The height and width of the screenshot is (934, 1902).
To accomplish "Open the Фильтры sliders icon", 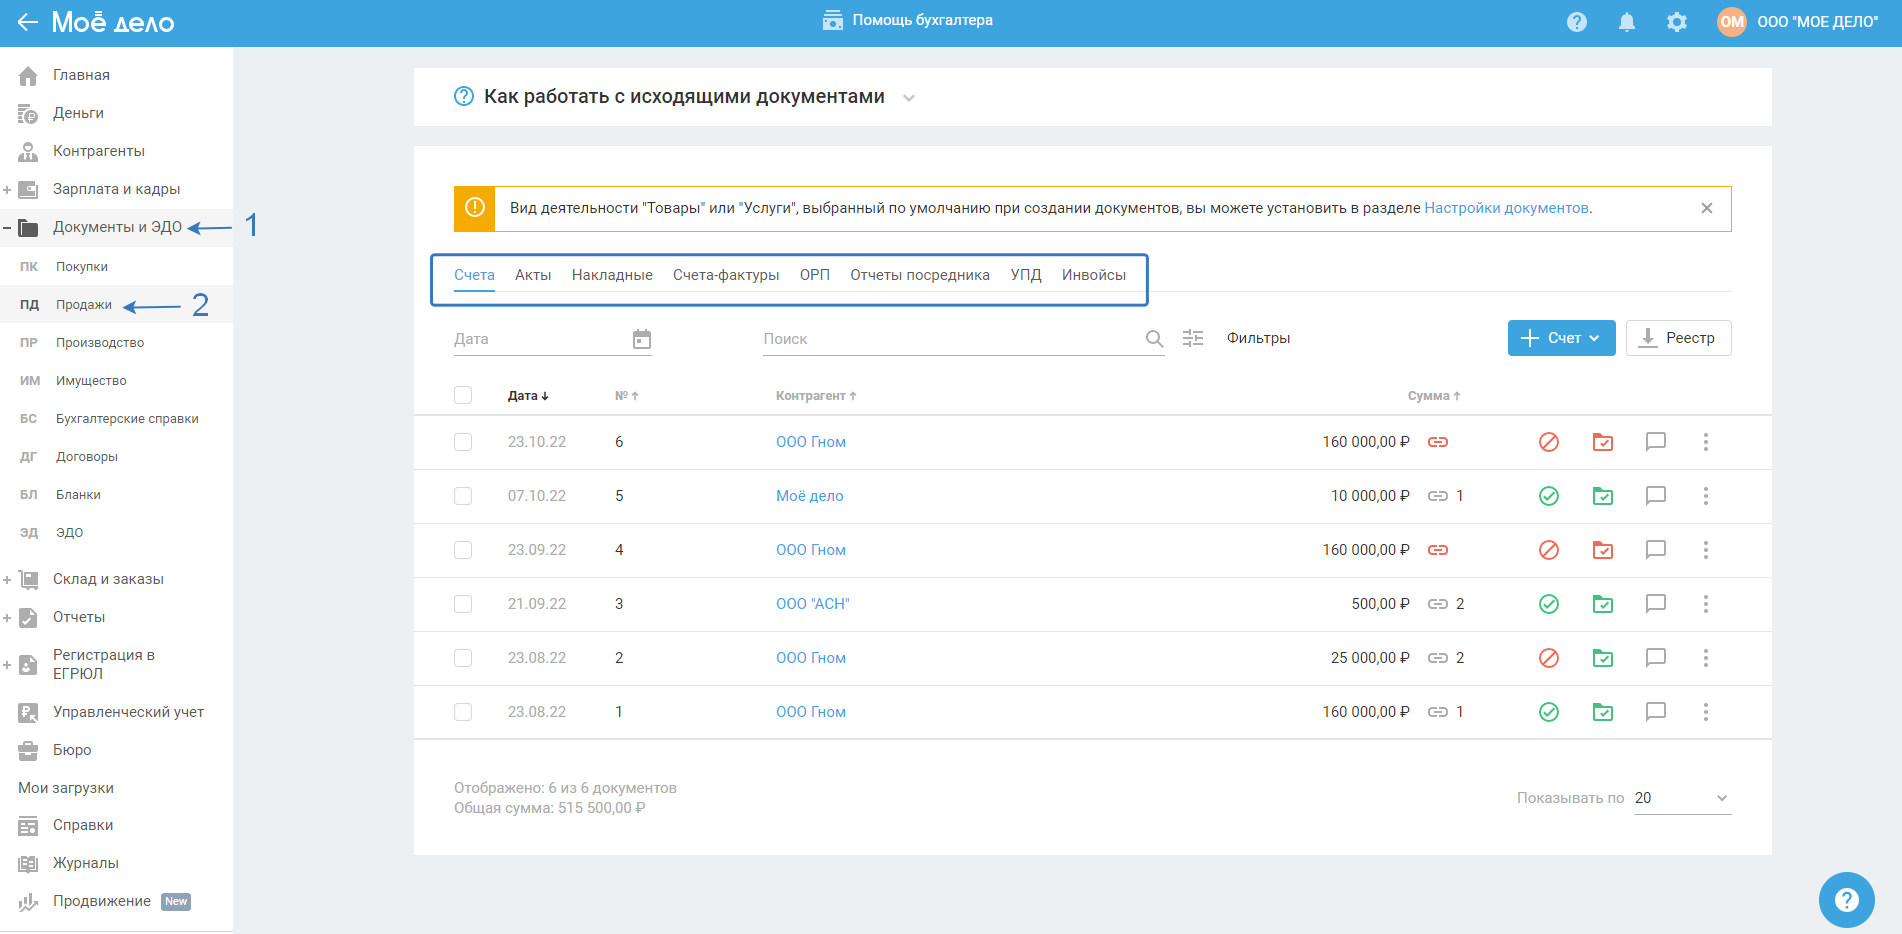I will [1193, 338].
